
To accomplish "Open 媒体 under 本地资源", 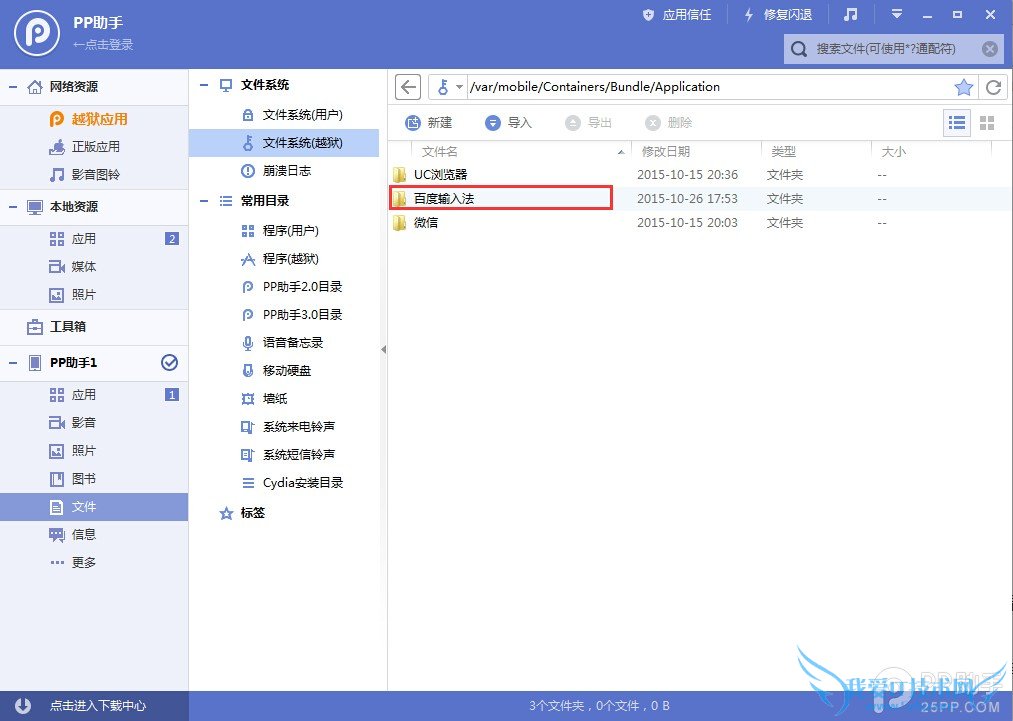I will [x=94, y=267].
